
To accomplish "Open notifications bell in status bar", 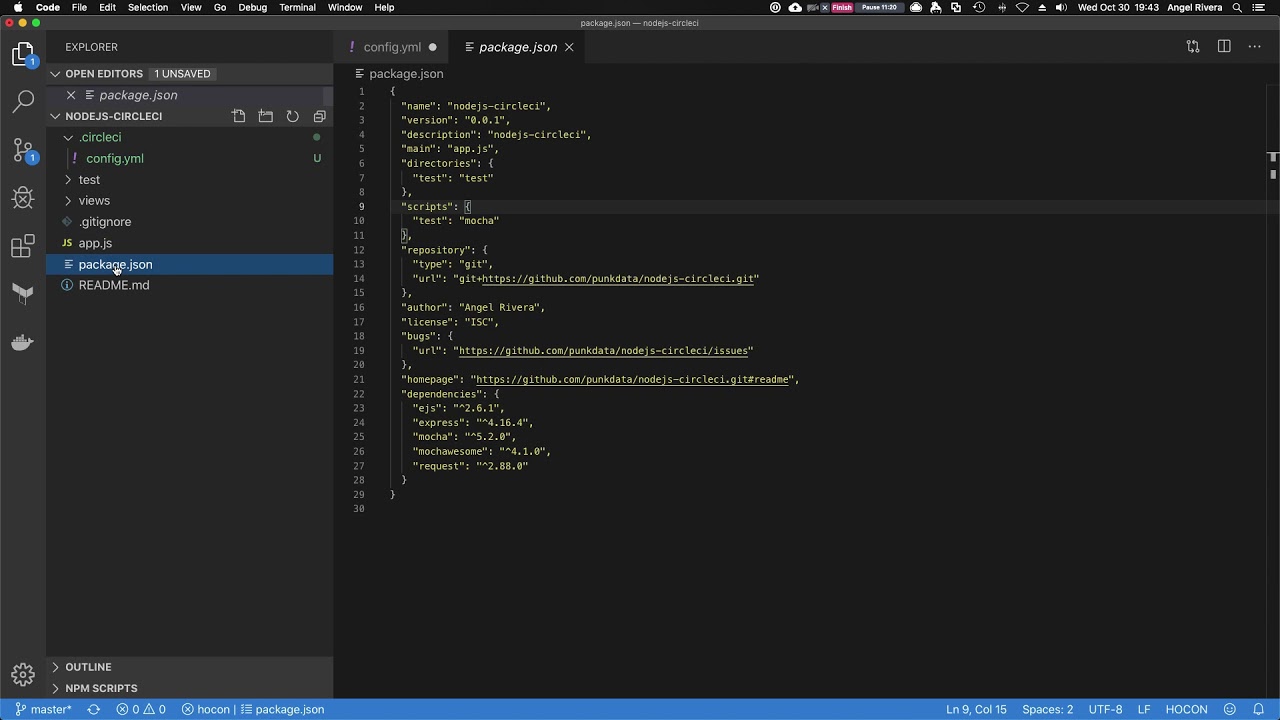I will [x=1259, y=709].
